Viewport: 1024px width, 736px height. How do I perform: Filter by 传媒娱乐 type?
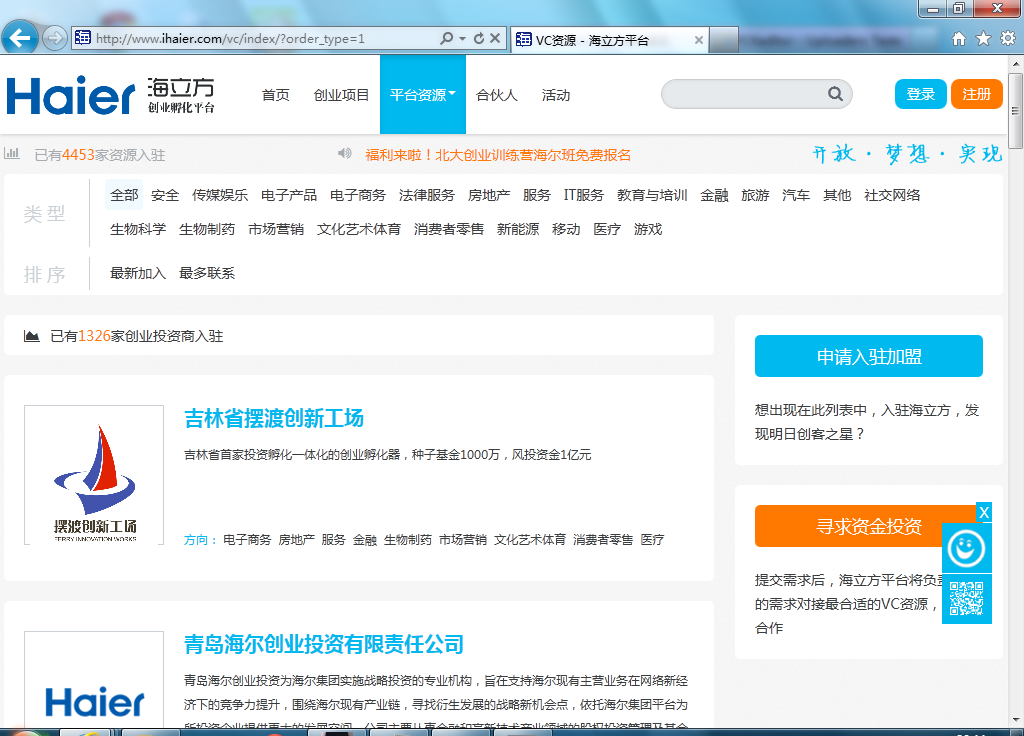coord(220,195)
